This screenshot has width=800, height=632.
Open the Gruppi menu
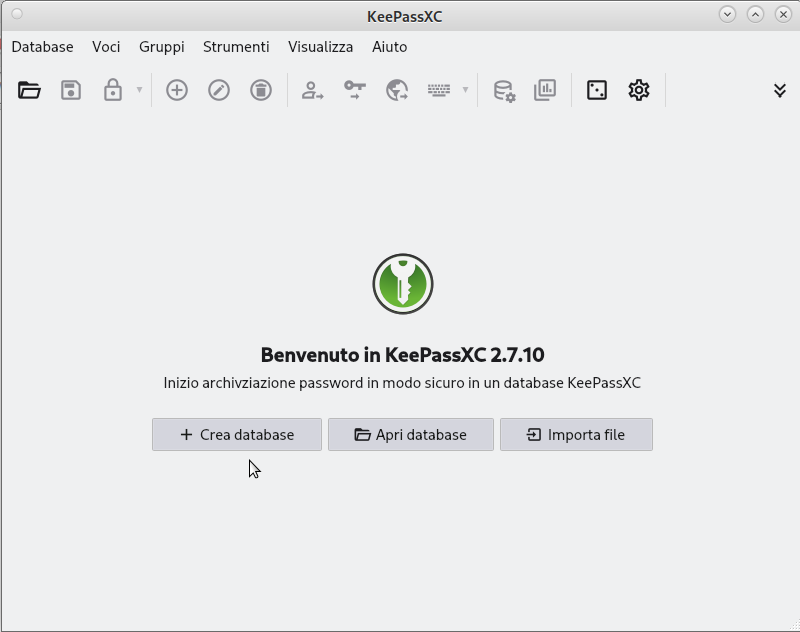pyautogui.click(x=162, y=47)
